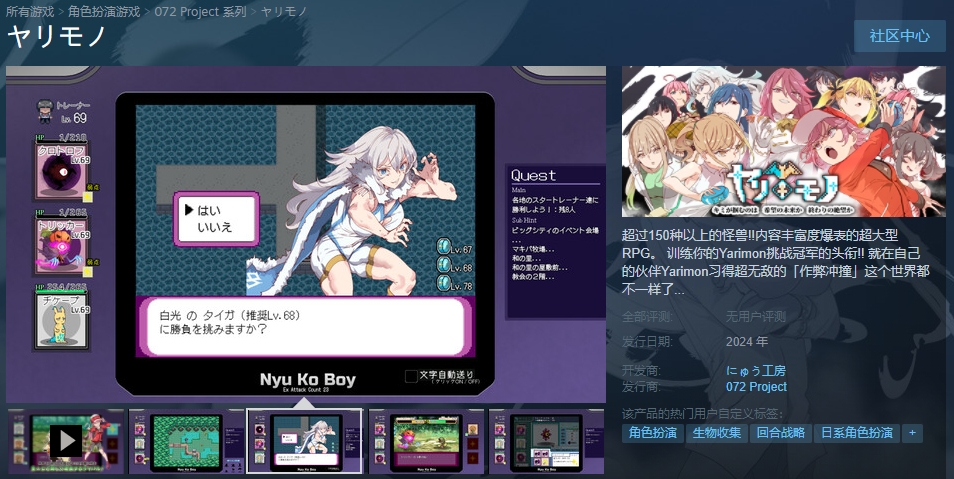The width and height of the screenshot is (954, 479).
Task: Play the trailer video thumbnail
Action: [x=66, y=441]
